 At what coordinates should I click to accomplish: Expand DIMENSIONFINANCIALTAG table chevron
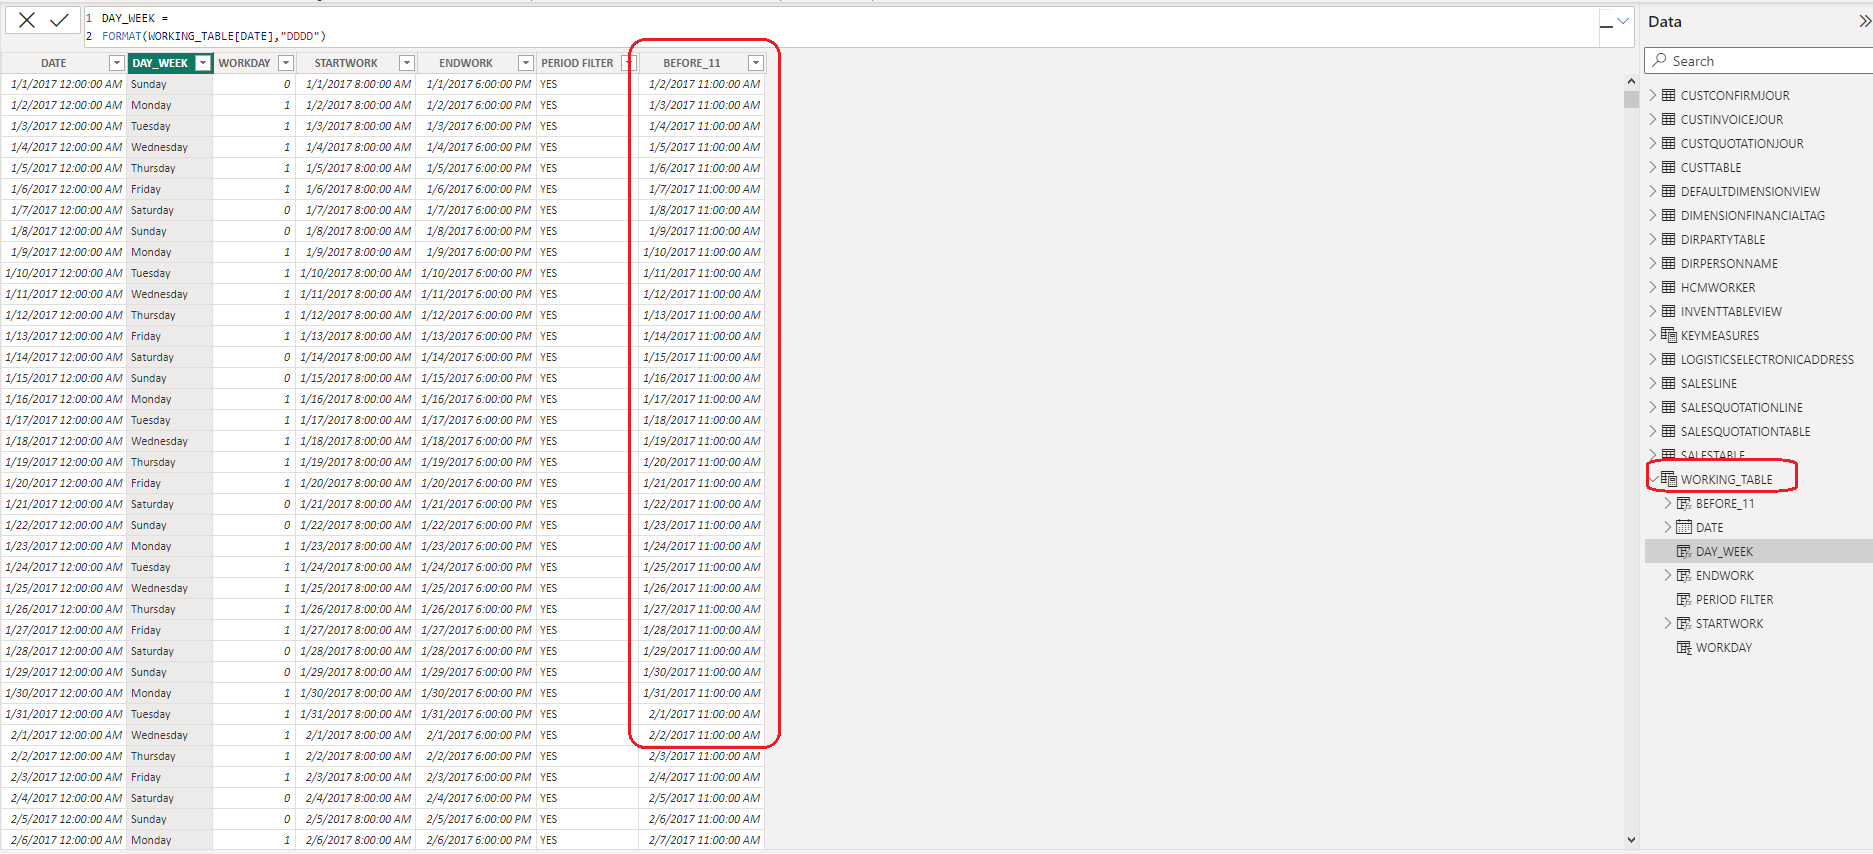(x=1652, y=216)
